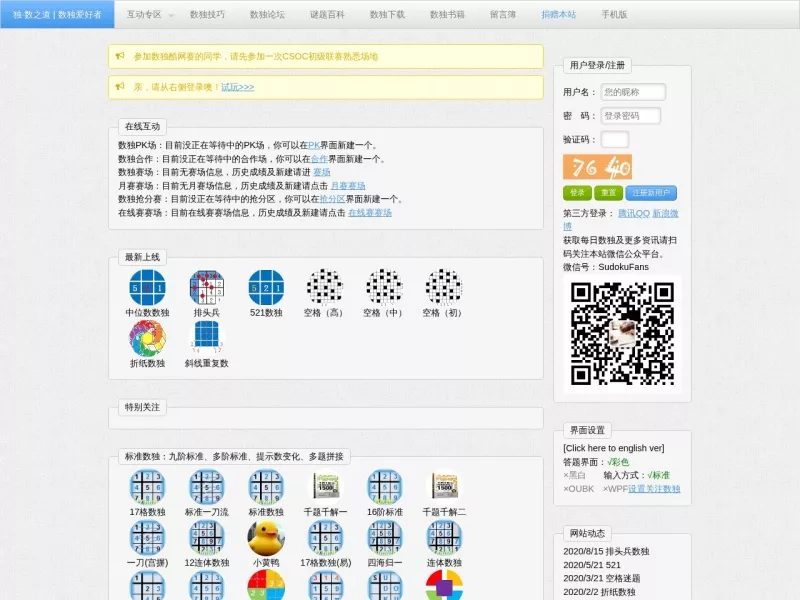The image size is (800, 600).
Task: Click the green 重置 reset button
Action: click(608, 193)
